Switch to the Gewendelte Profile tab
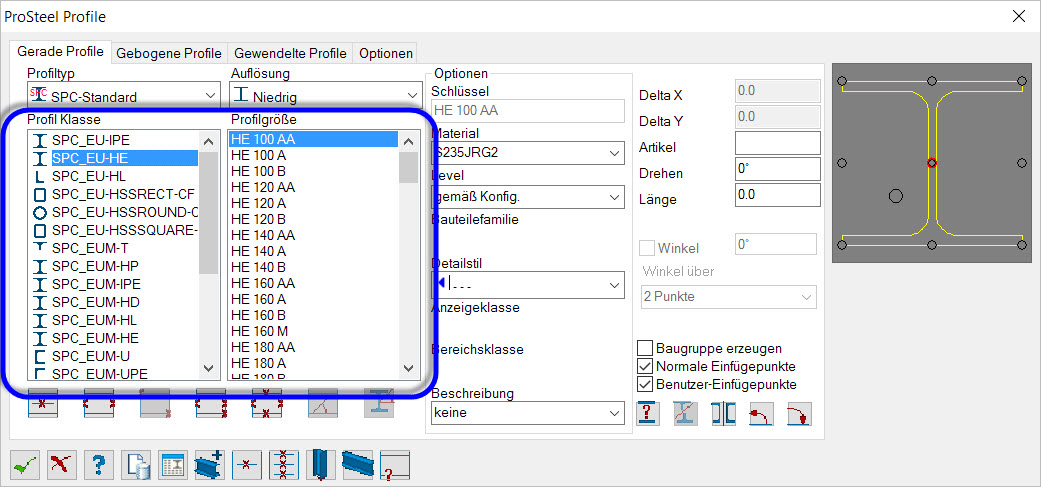Screen dimensions: 1041x487 [x=290, y=54]
